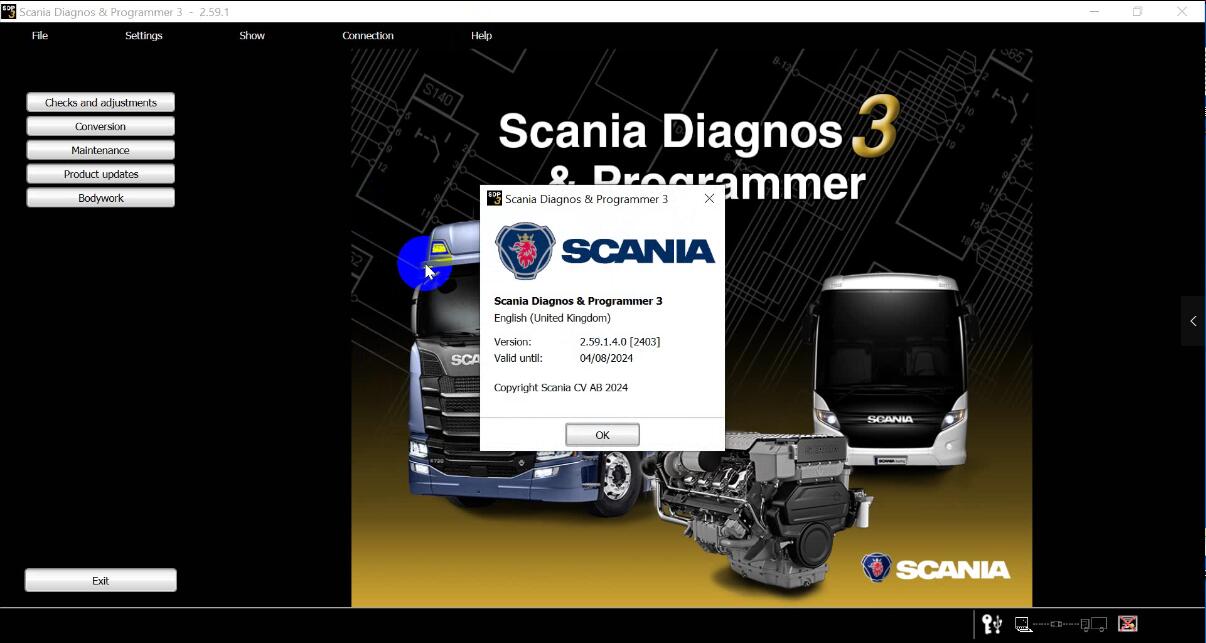The width and height of the screenshot is (1206, 643).
Task: Open the File menu
Action: tap(39, 35)
